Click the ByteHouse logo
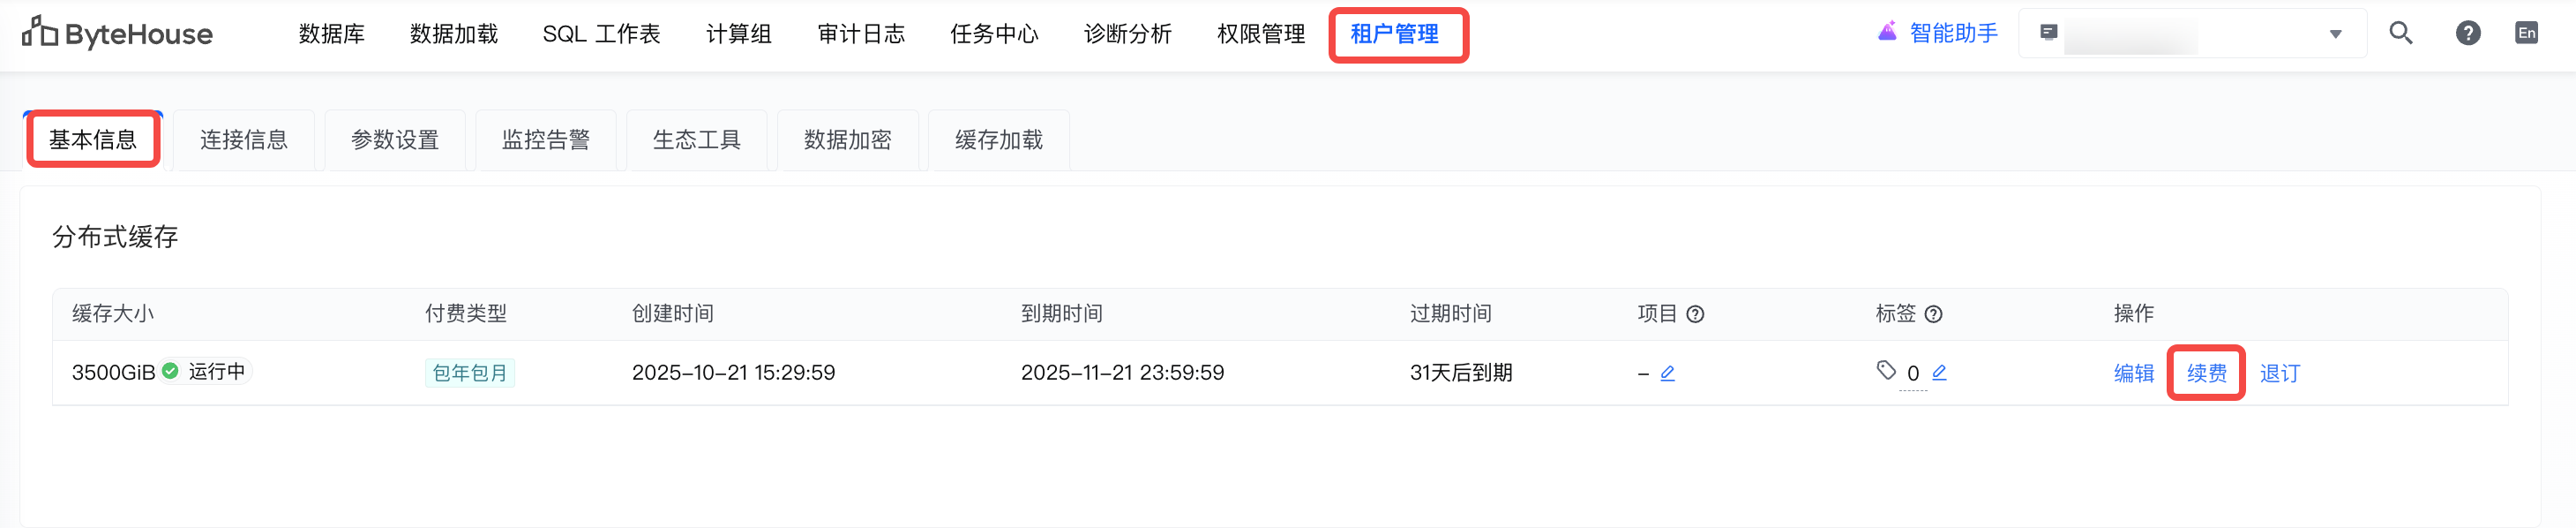Image resolution: width=2576 pixels, height=528 pixels. 118,34
